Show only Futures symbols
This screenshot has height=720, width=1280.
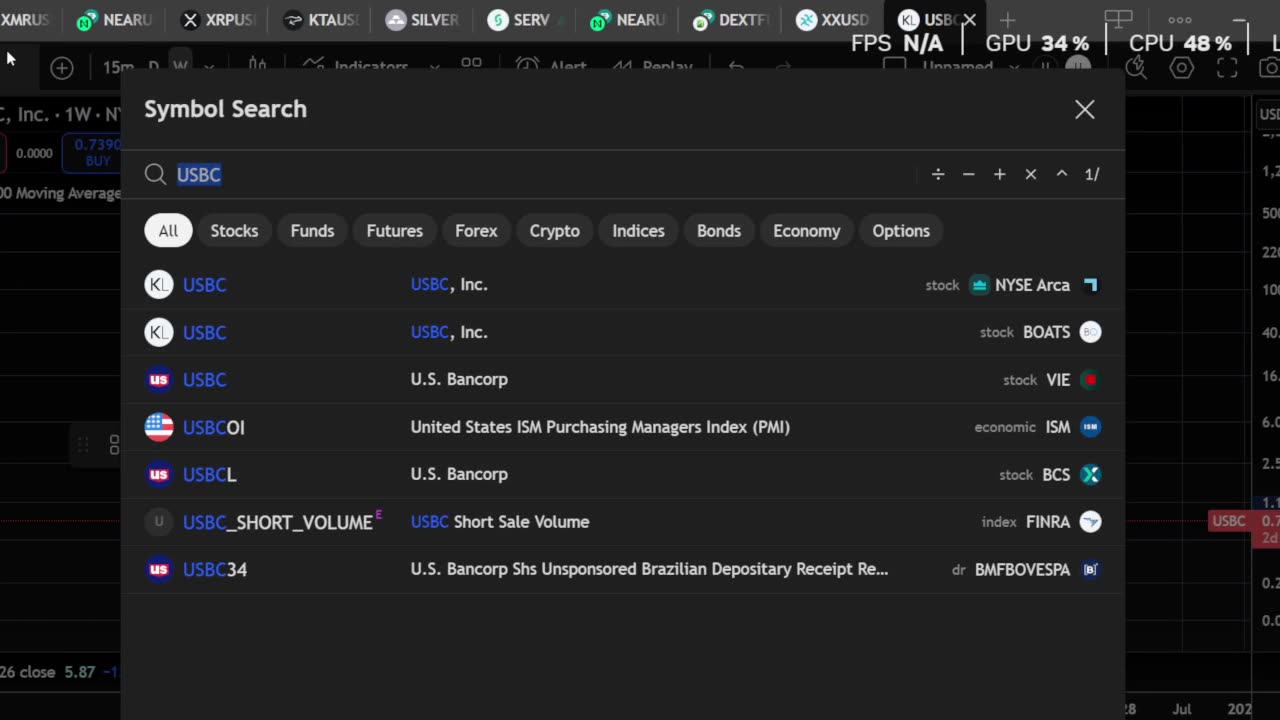(394, 231)
